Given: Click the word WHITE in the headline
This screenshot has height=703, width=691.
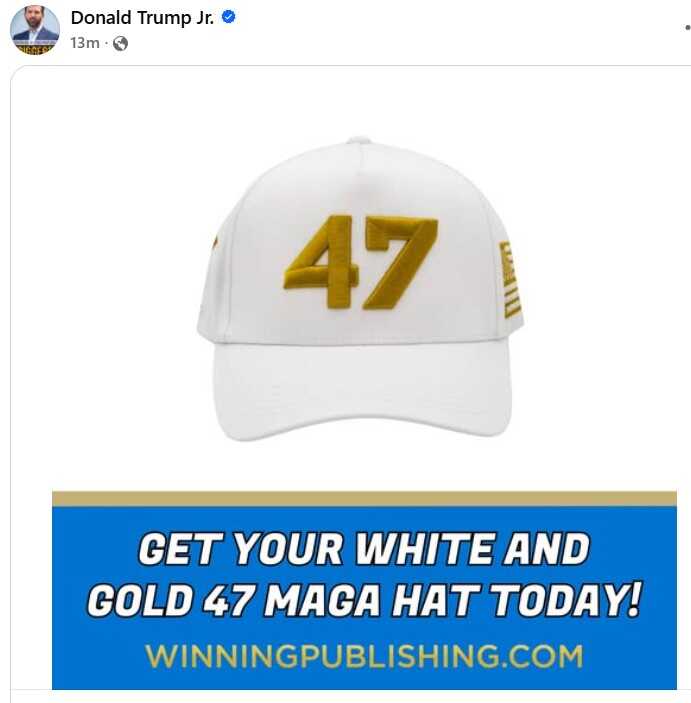Looking at the screenshot, I should click(x=426, y=549).
